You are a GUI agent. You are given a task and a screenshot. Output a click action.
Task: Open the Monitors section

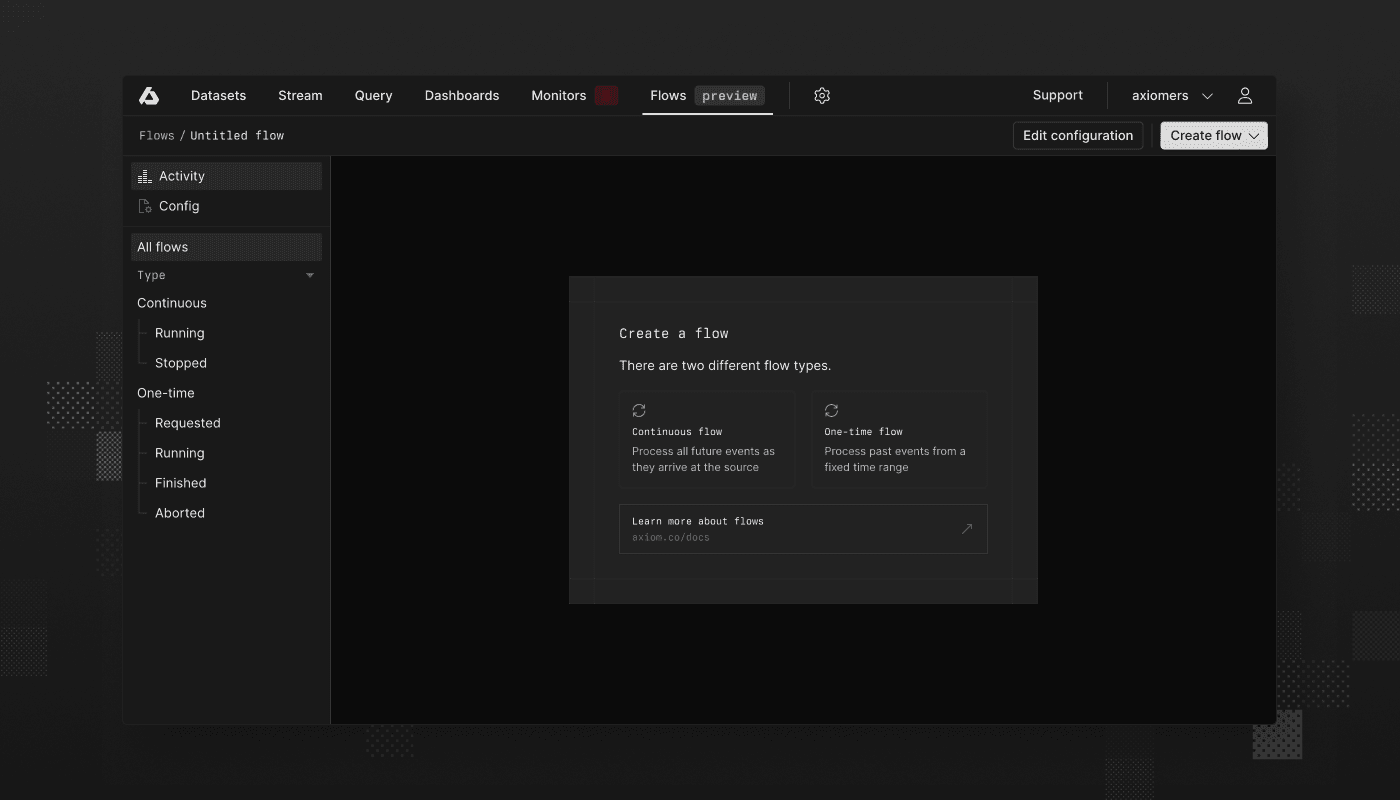coord(557,95)
